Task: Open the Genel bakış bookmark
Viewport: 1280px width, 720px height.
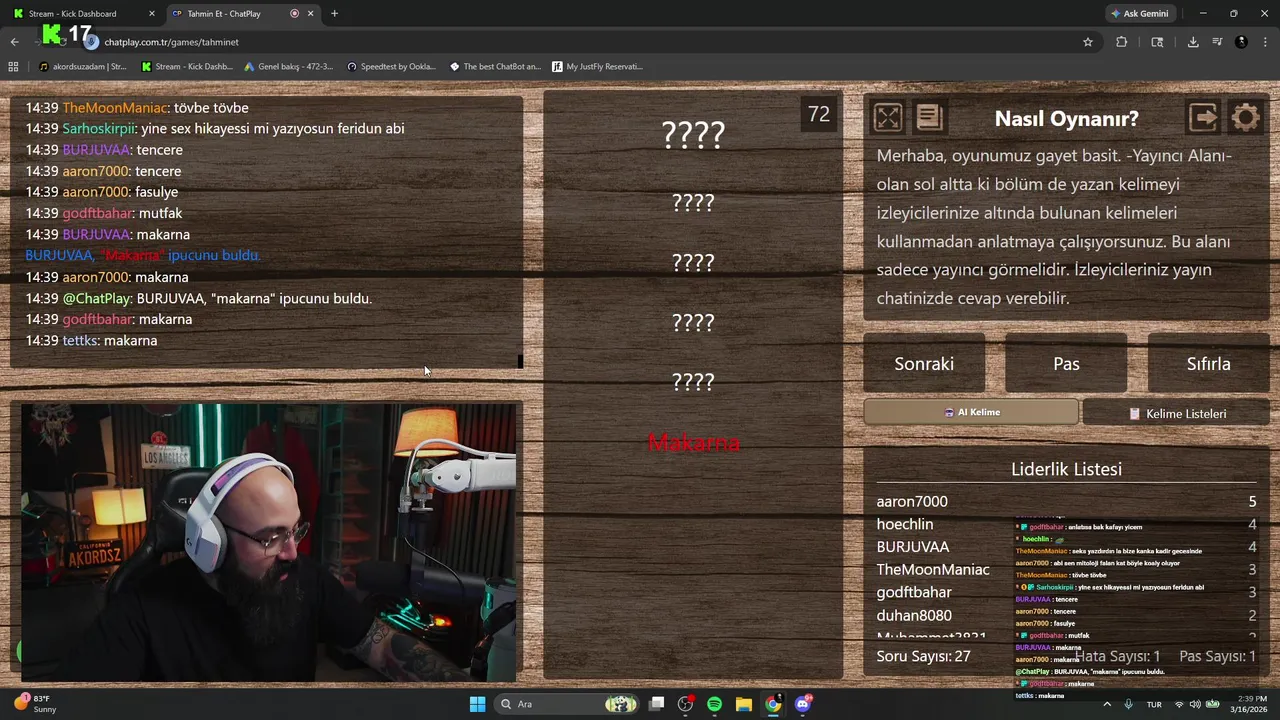Action: coord(288,67)
